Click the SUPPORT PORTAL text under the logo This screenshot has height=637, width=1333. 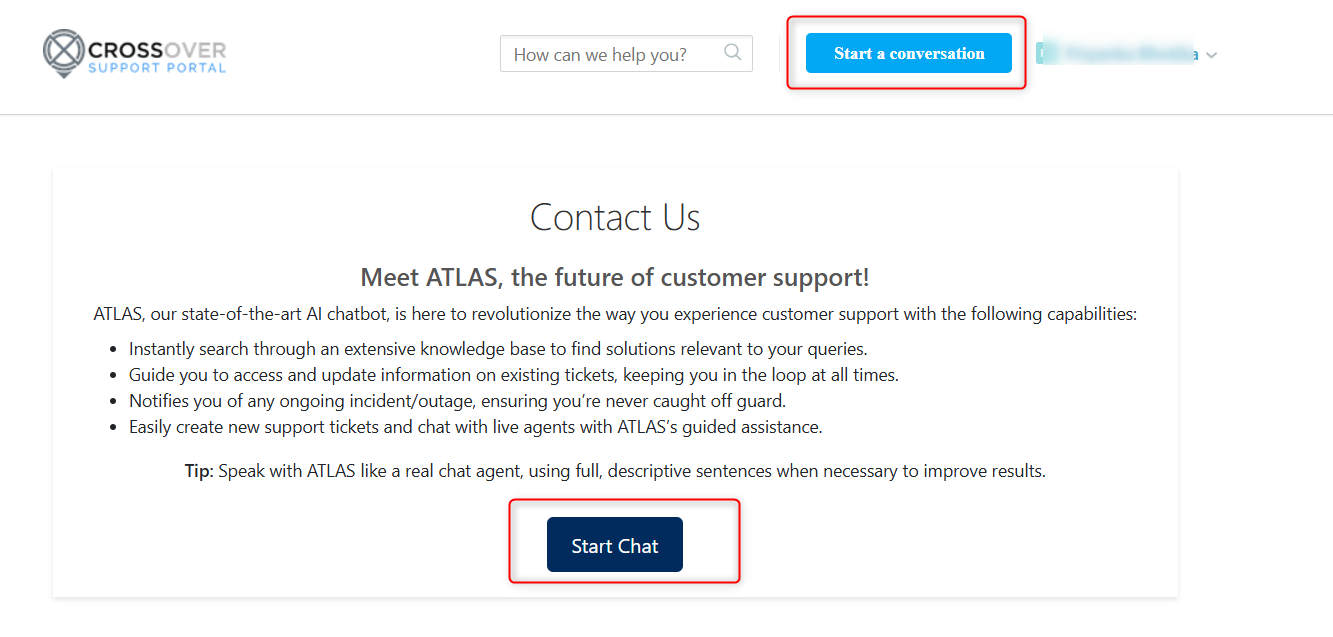pyautogui.click(x=157, y=68)
